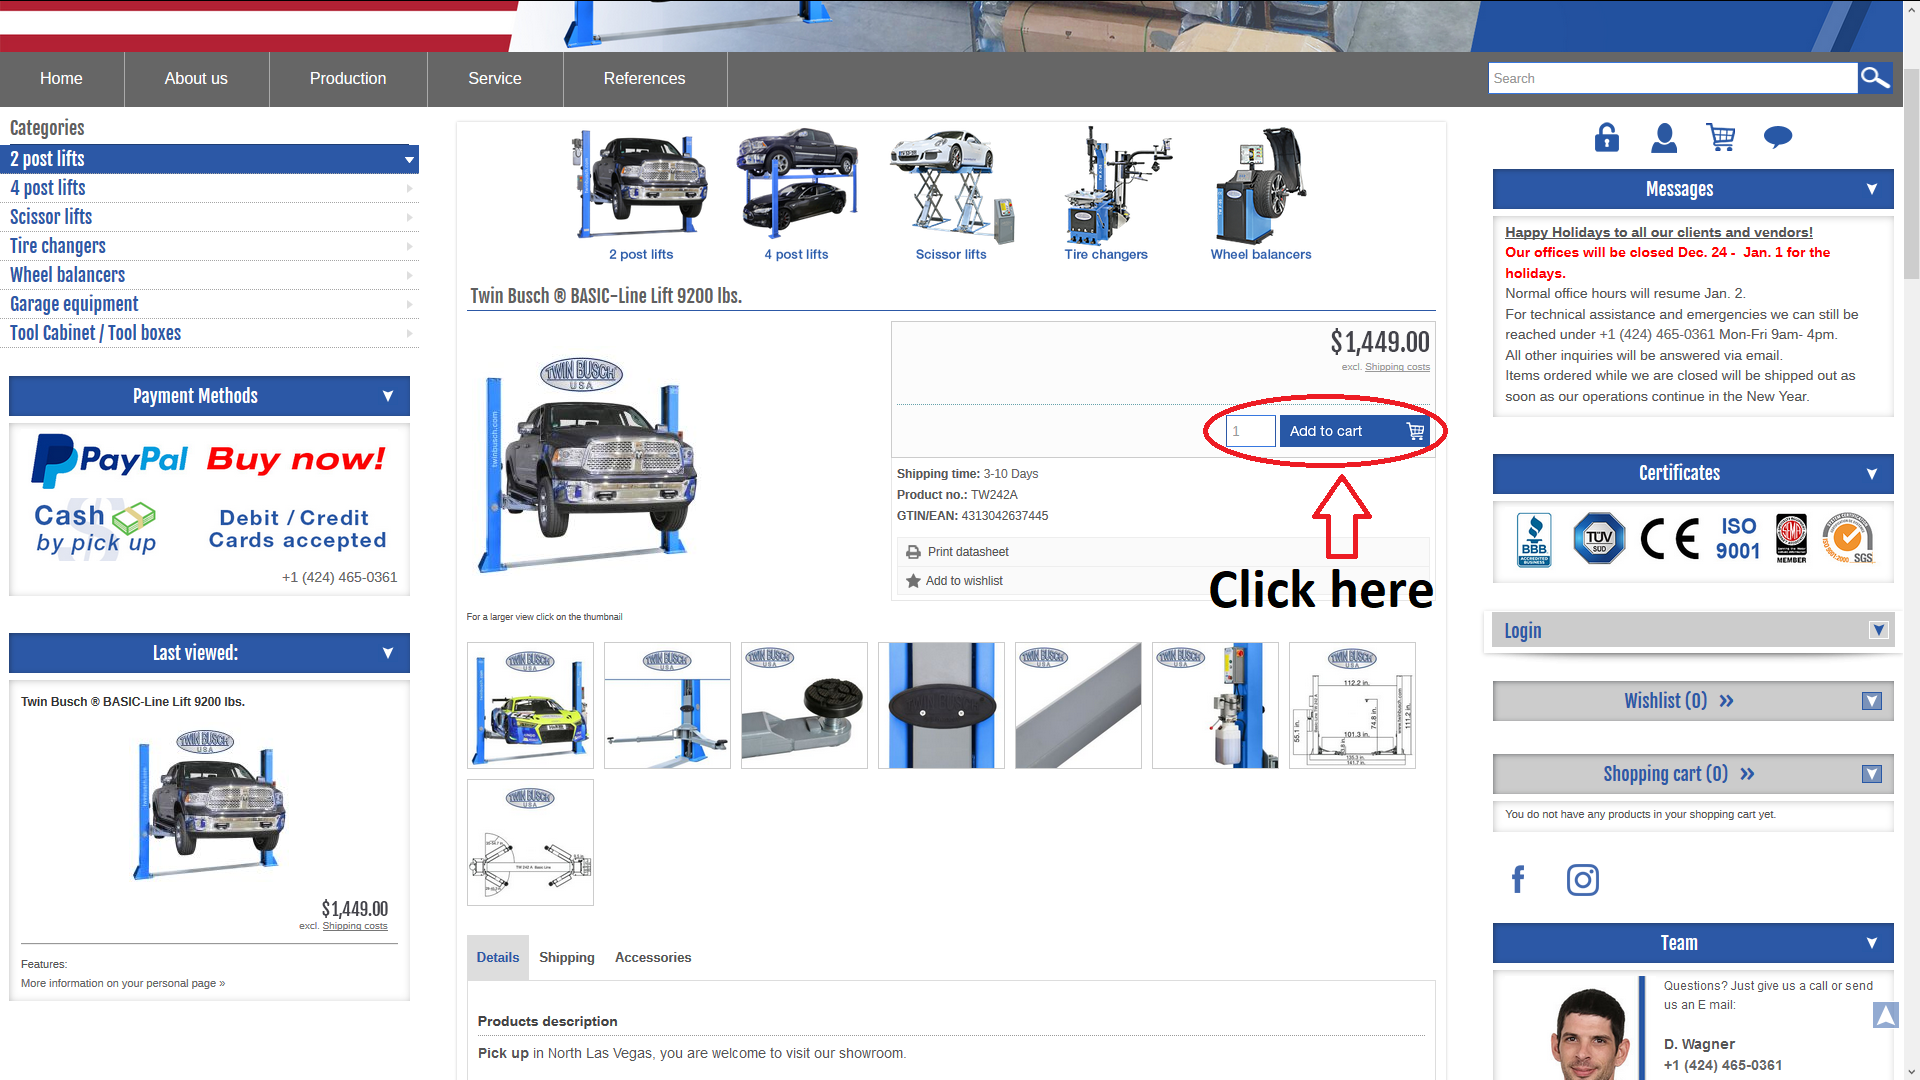Screen dimensions: 1920x1080
Task: Click the CE certificate logo
Action: pyautogui.click(x=1669, y=539)
